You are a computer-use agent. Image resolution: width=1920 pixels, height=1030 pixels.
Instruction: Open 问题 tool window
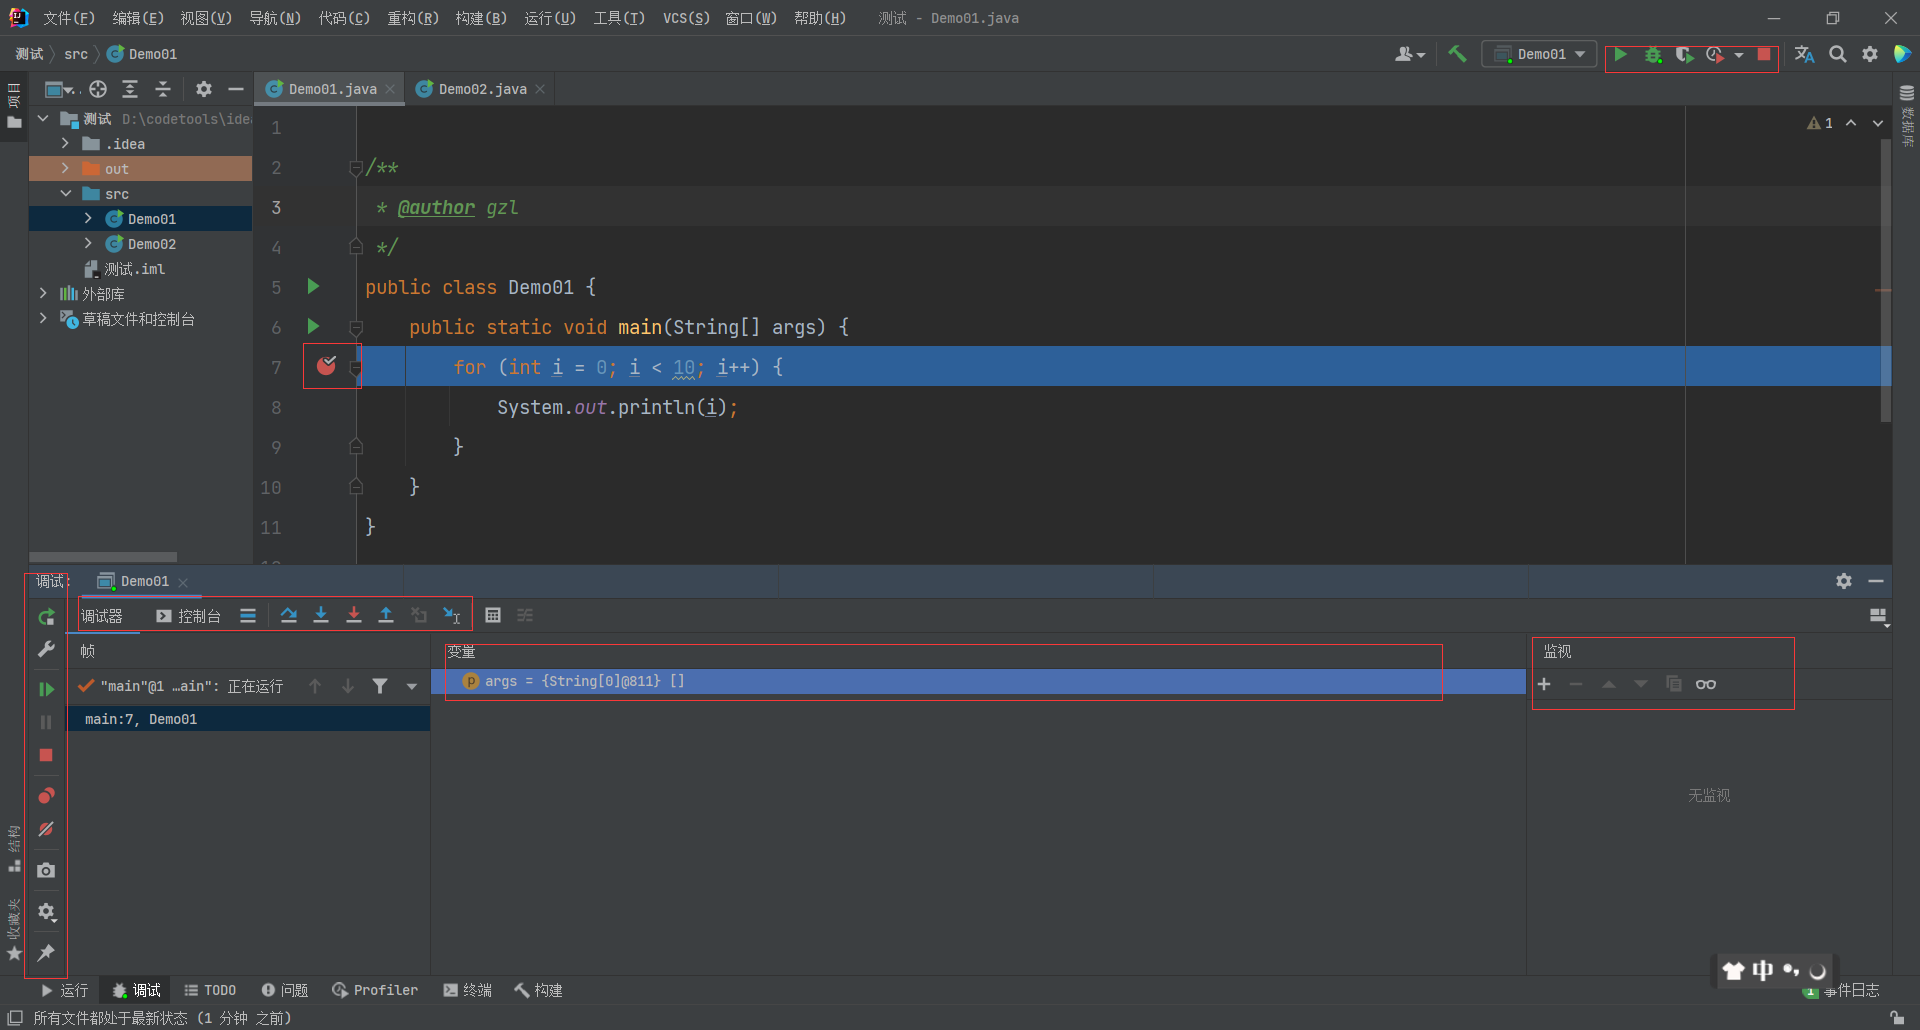[x=285, y=990]
